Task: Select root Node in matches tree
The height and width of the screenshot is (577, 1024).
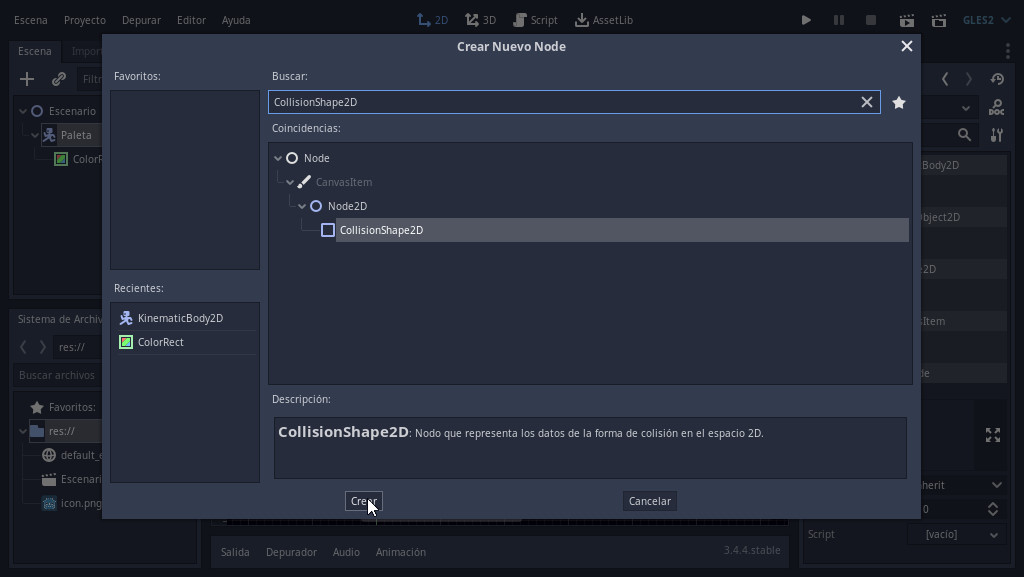Action: (316, 158)
